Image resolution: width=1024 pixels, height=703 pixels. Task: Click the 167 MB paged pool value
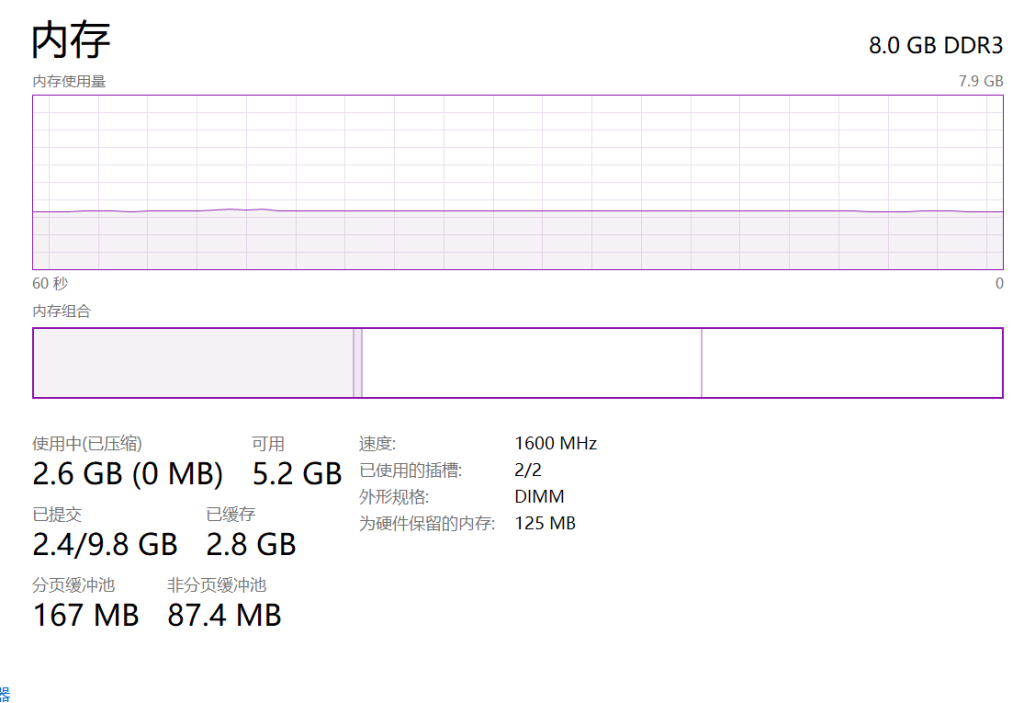pos(86,615)
